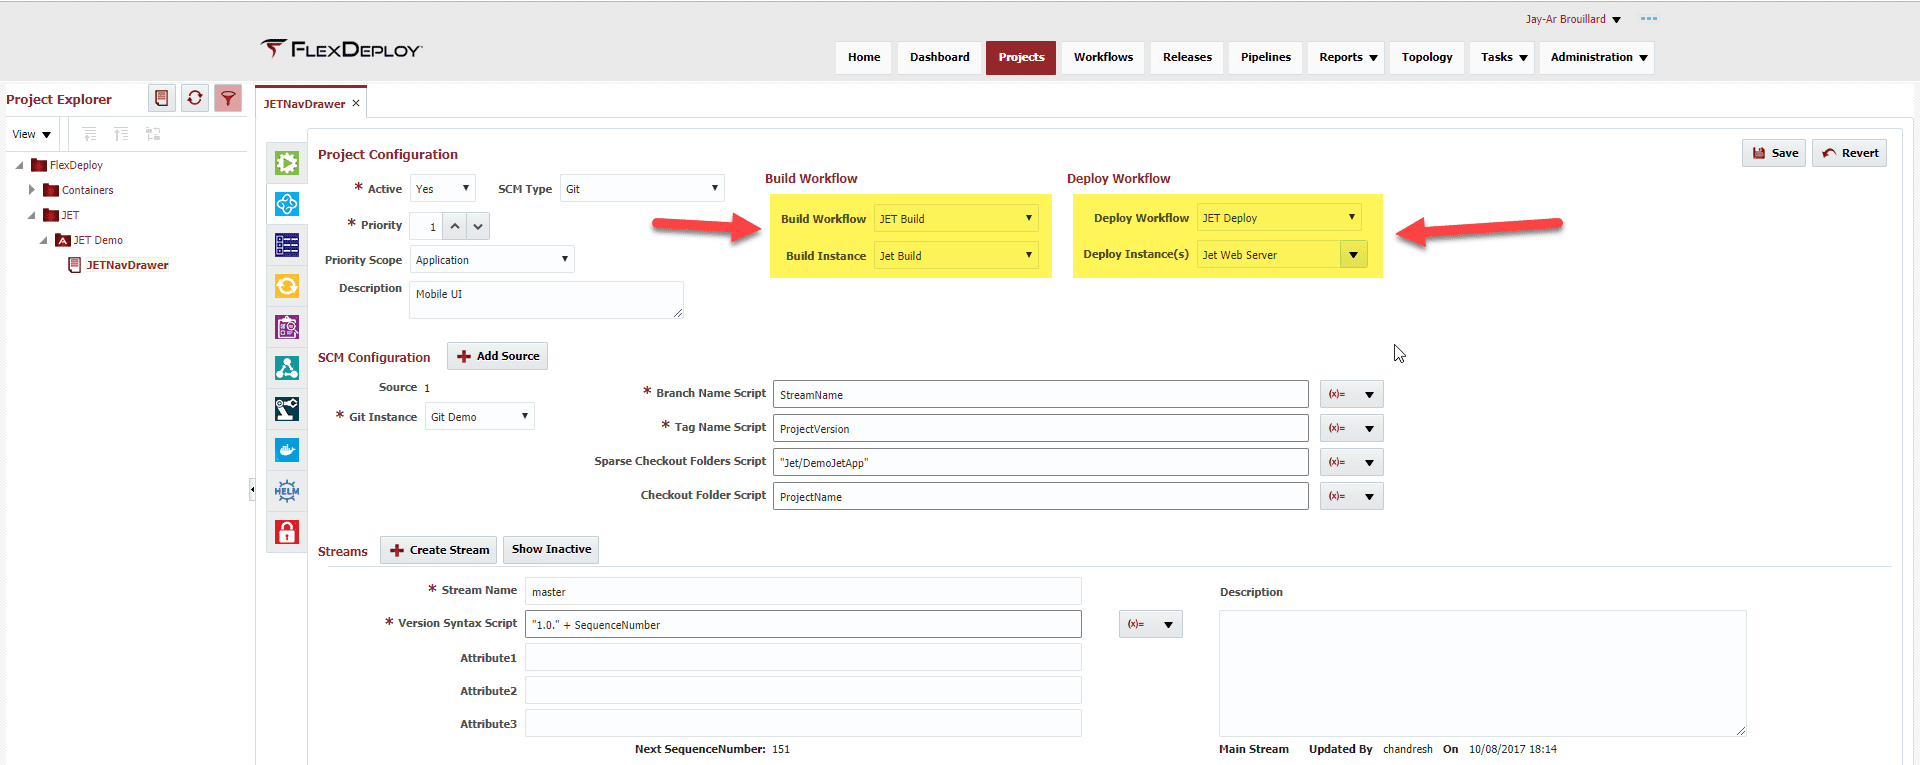Close the JETNavDrawer tab
Viewport: 1920px width, 765px height.
tap(356, 103)
